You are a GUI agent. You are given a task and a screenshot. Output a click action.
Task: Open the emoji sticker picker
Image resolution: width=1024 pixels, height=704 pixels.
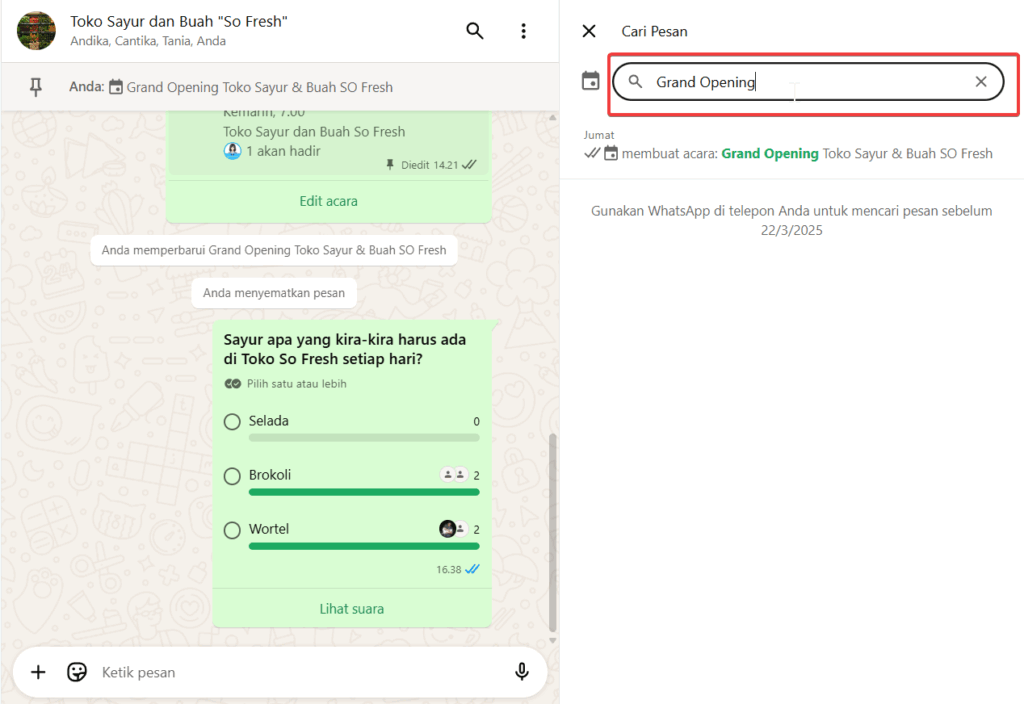pos(77,672)
